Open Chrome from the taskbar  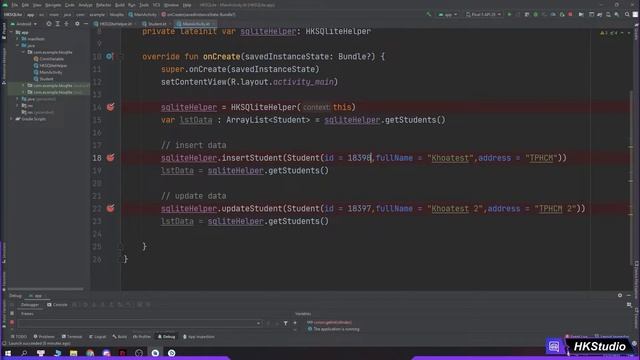[90, 353]
